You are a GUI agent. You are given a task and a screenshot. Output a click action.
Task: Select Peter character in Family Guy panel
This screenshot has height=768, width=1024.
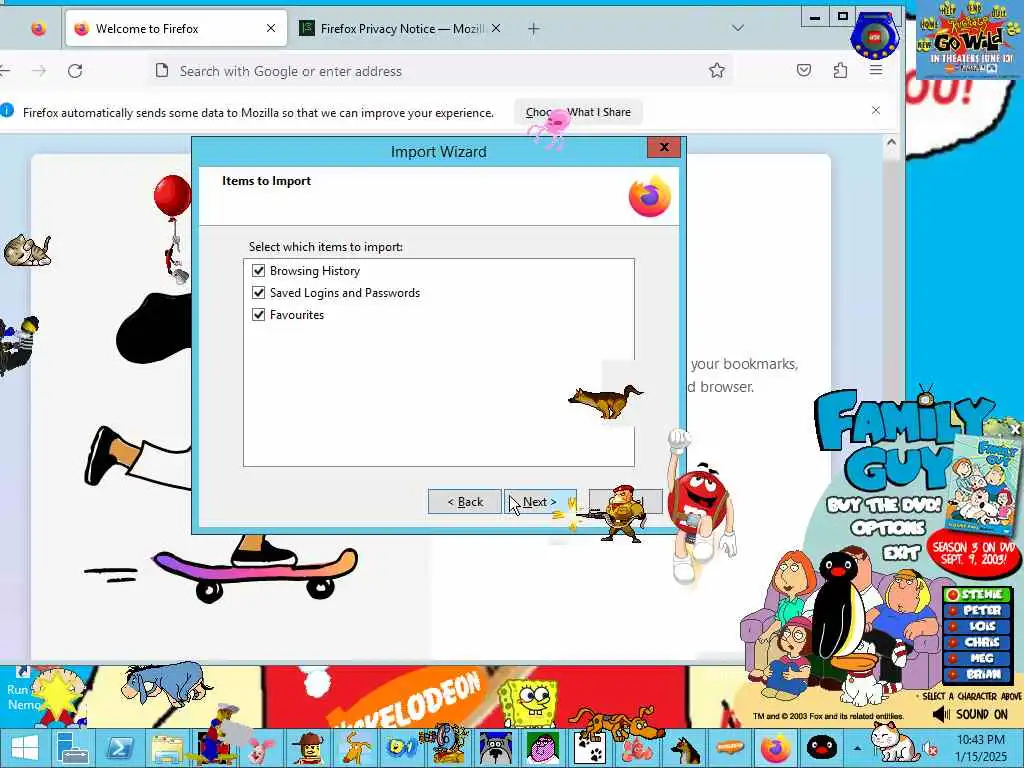coord(977,610)
